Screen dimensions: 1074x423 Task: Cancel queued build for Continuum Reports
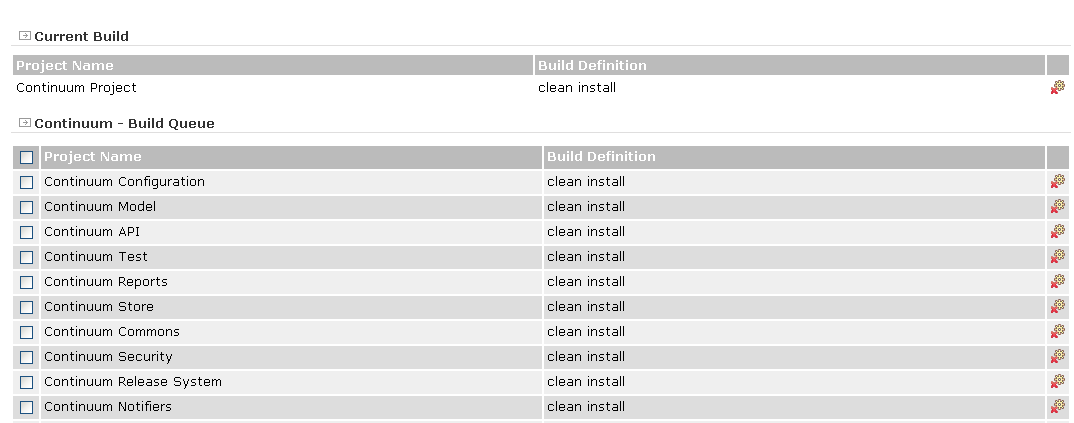1057,282
